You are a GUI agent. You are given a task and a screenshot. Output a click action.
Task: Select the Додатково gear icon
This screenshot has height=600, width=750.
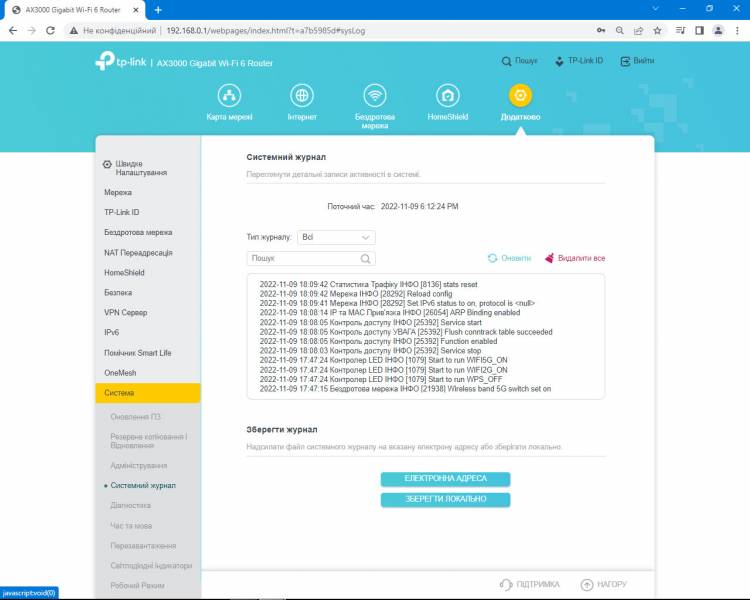520,96
